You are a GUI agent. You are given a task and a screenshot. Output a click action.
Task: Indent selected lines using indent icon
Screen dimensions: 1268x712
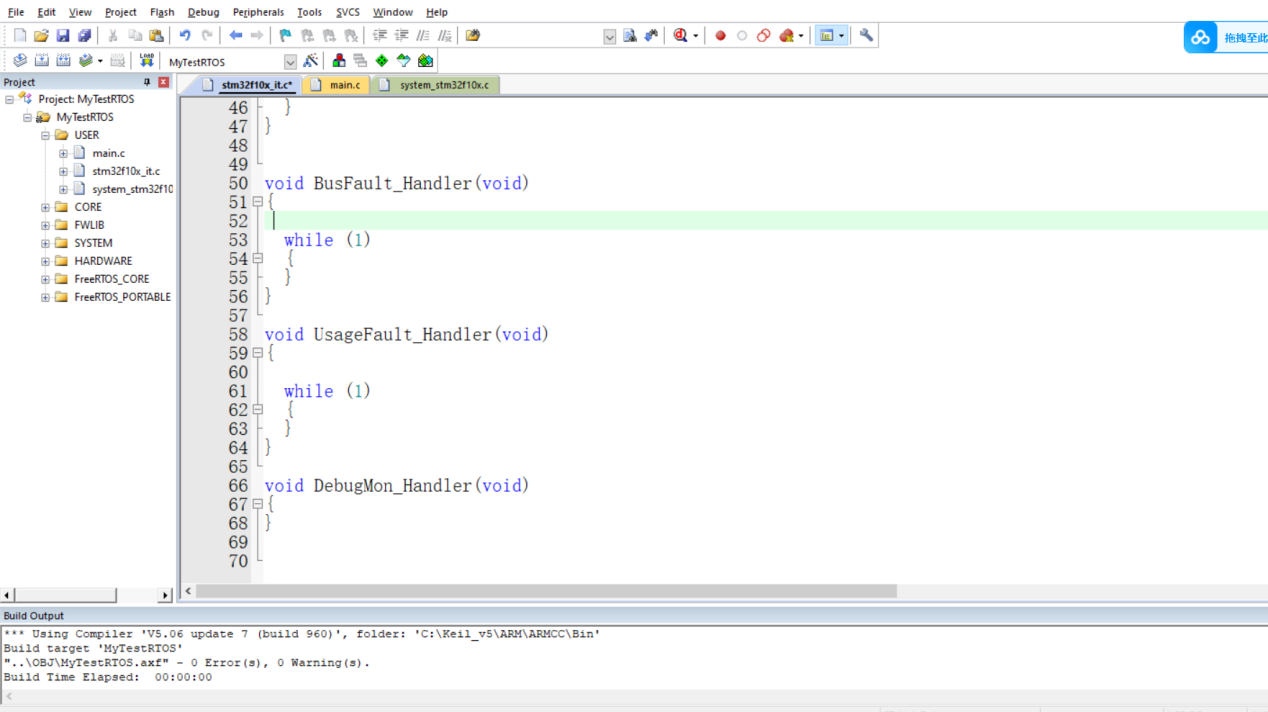(x=380, y=36)
